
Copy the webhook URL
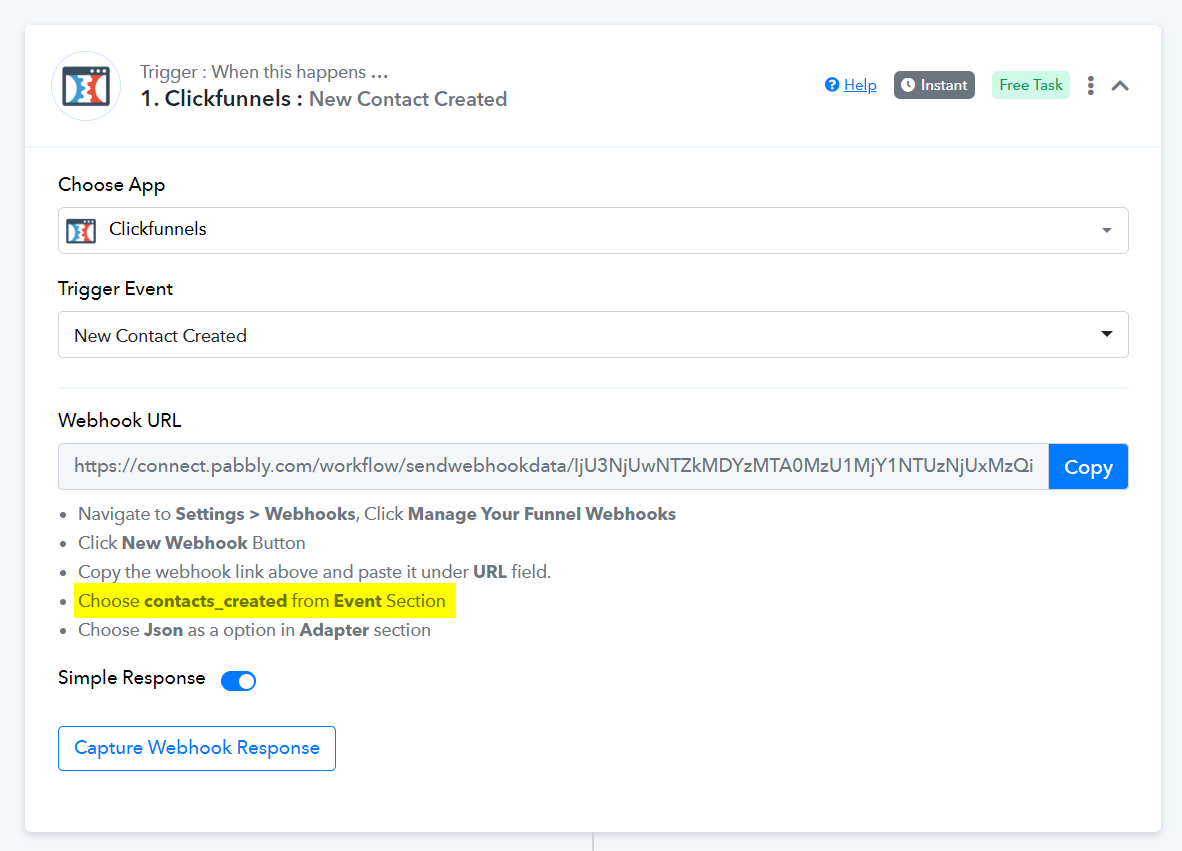pos(1088,467)
